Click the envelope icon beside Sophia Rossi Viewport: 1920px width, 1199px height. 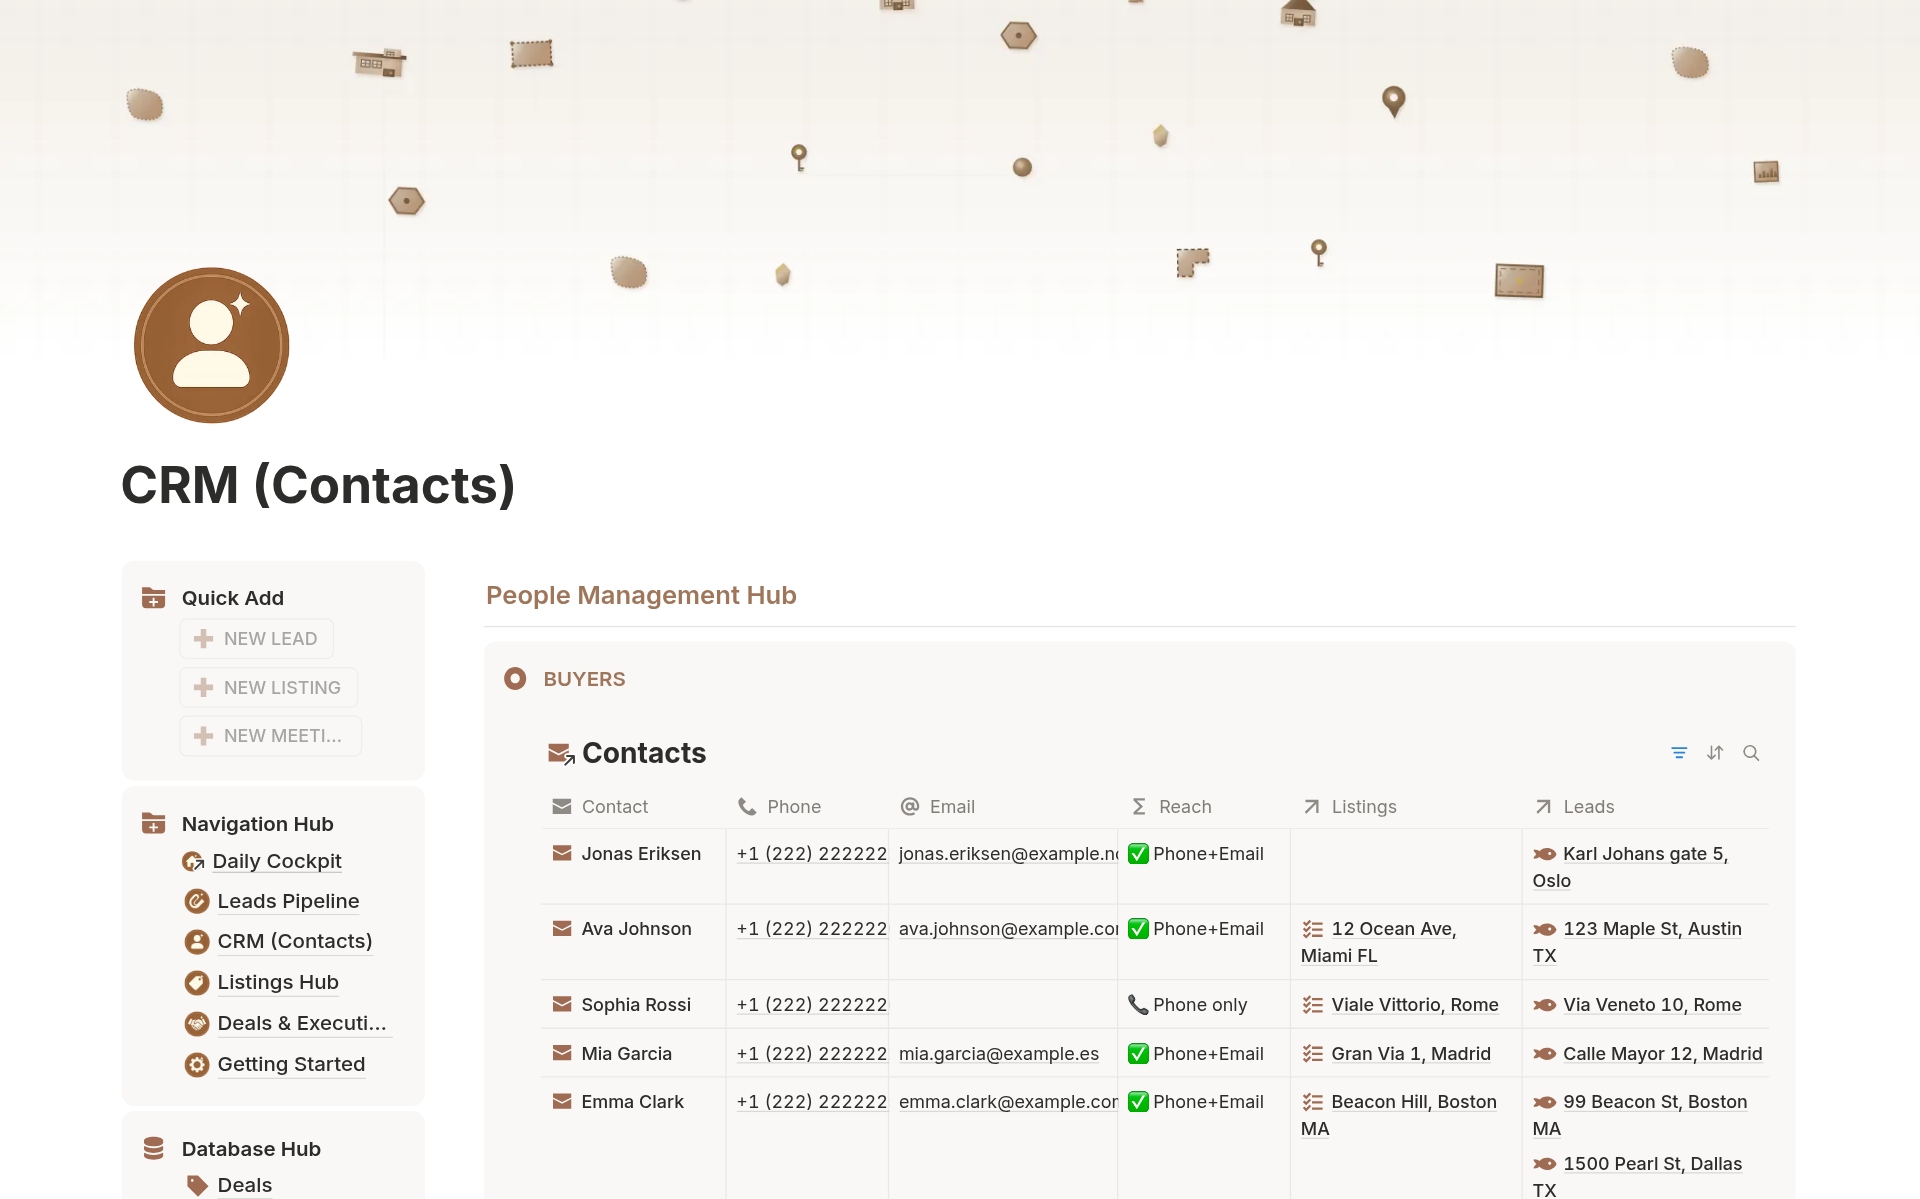pyautogui.click(x=562, y=1004)
